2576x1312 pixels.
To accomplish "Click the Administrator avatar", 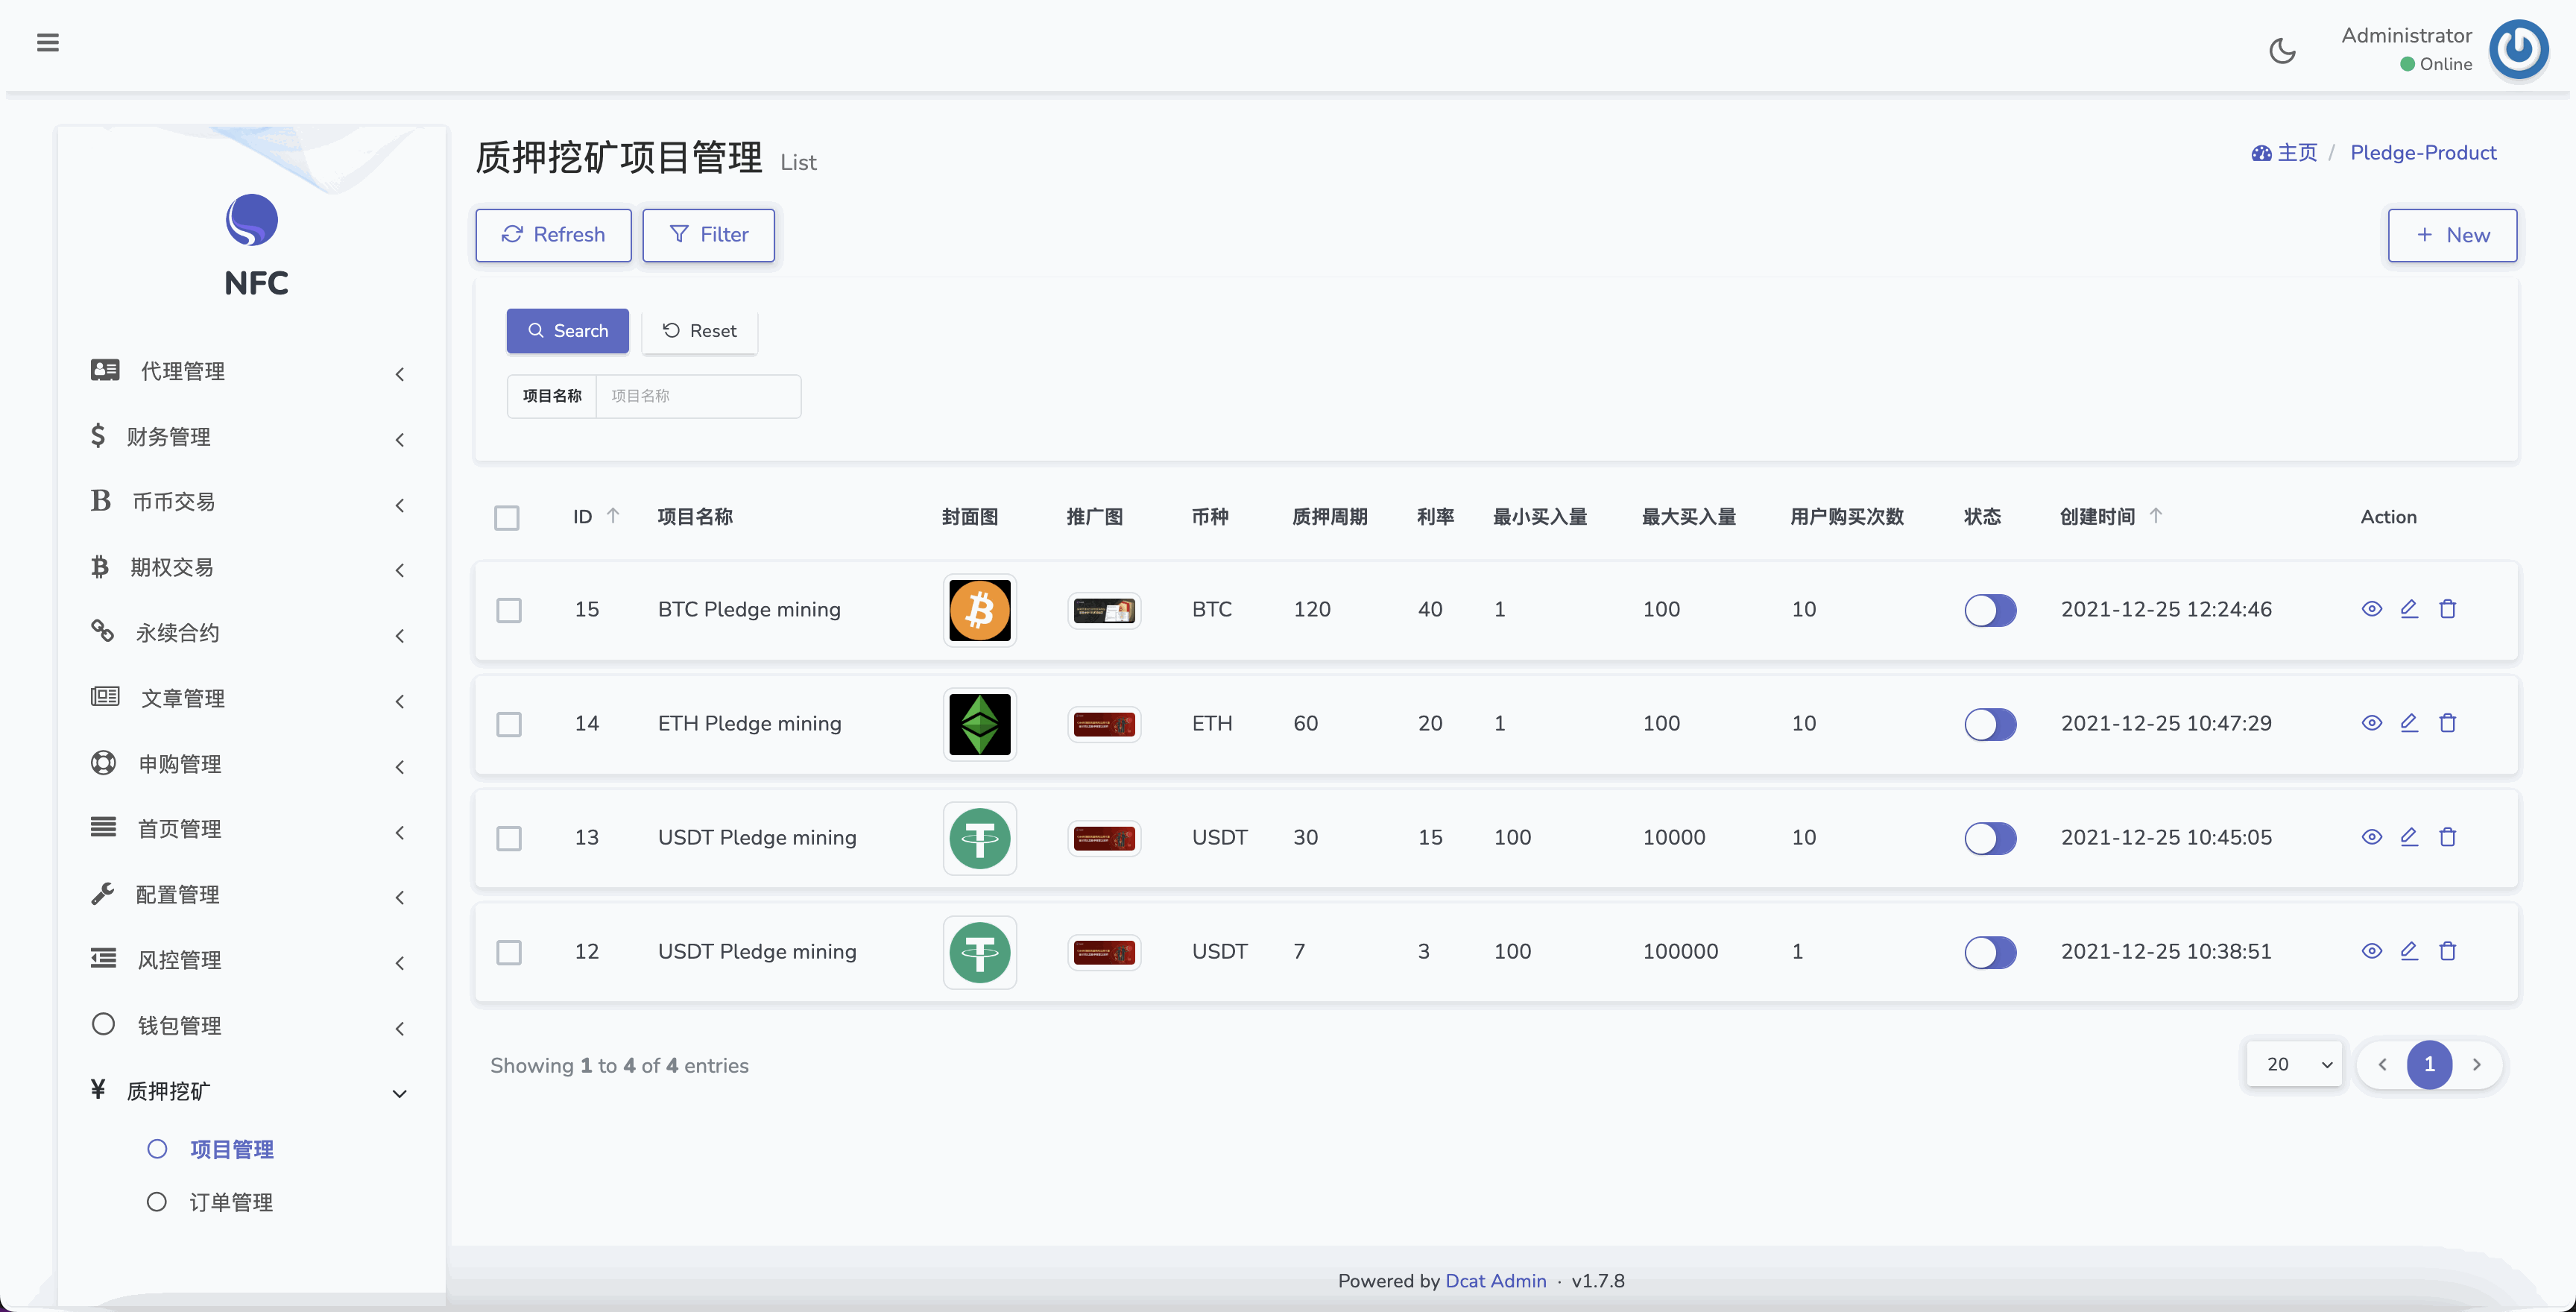I will click(2519, 49).
